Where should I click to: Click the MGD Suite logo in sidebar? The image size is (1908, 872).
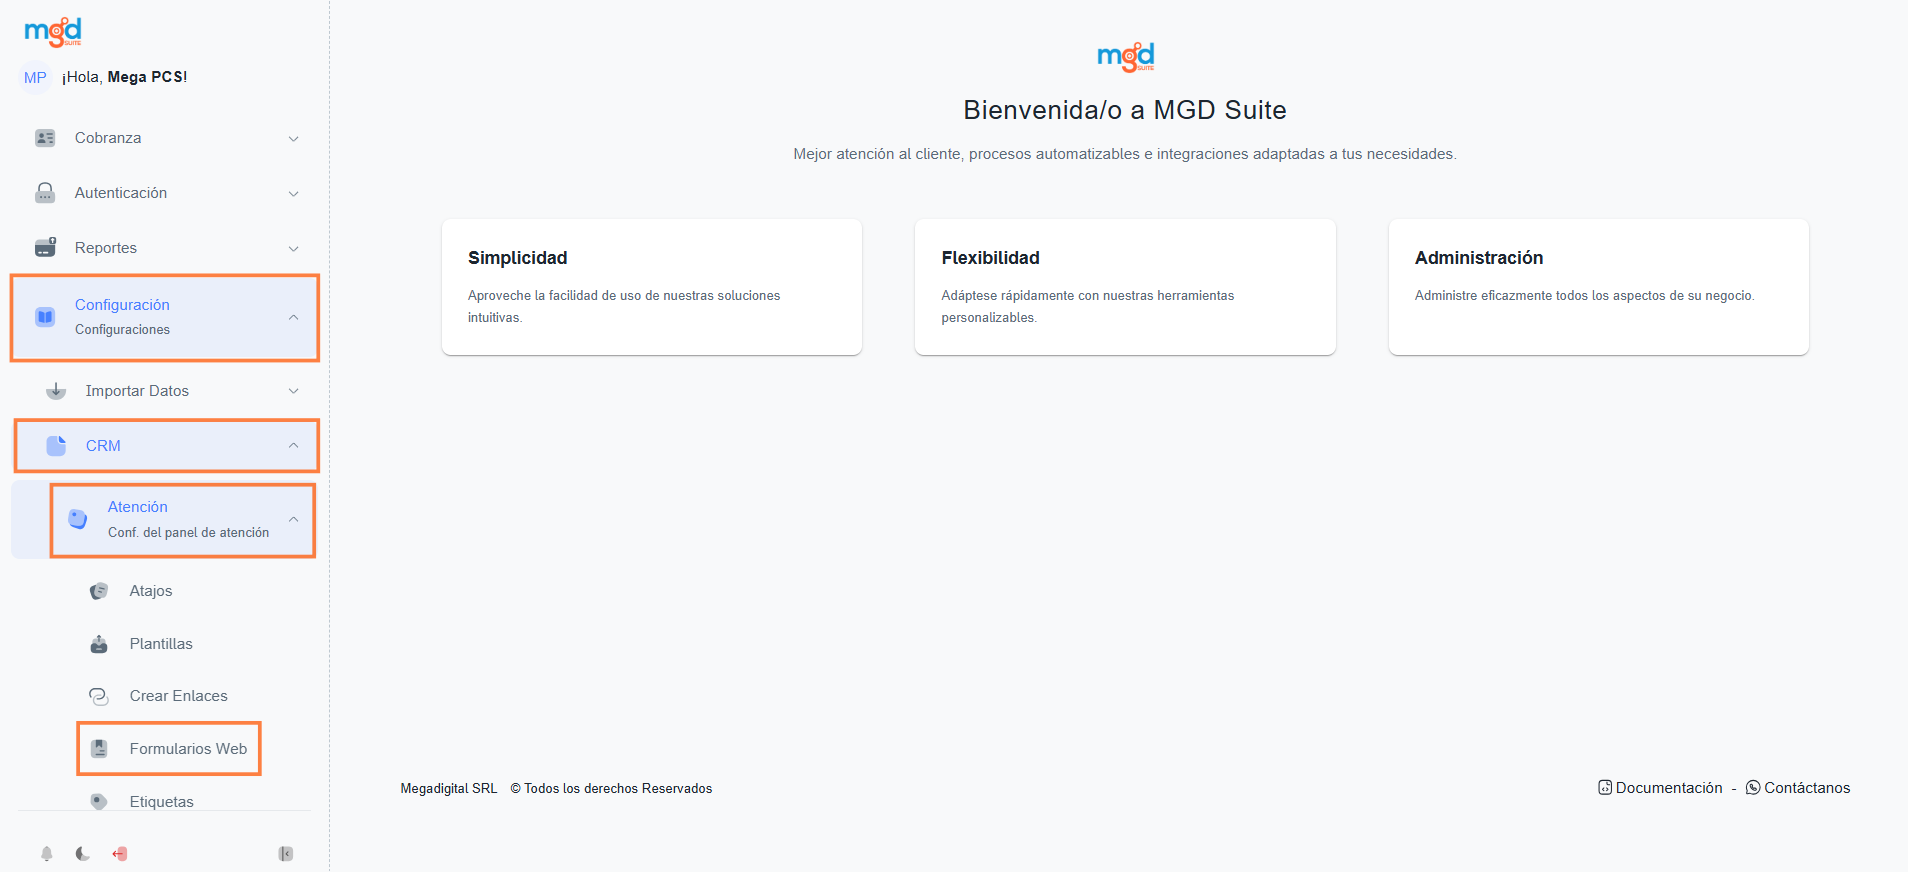pos(53,32)
